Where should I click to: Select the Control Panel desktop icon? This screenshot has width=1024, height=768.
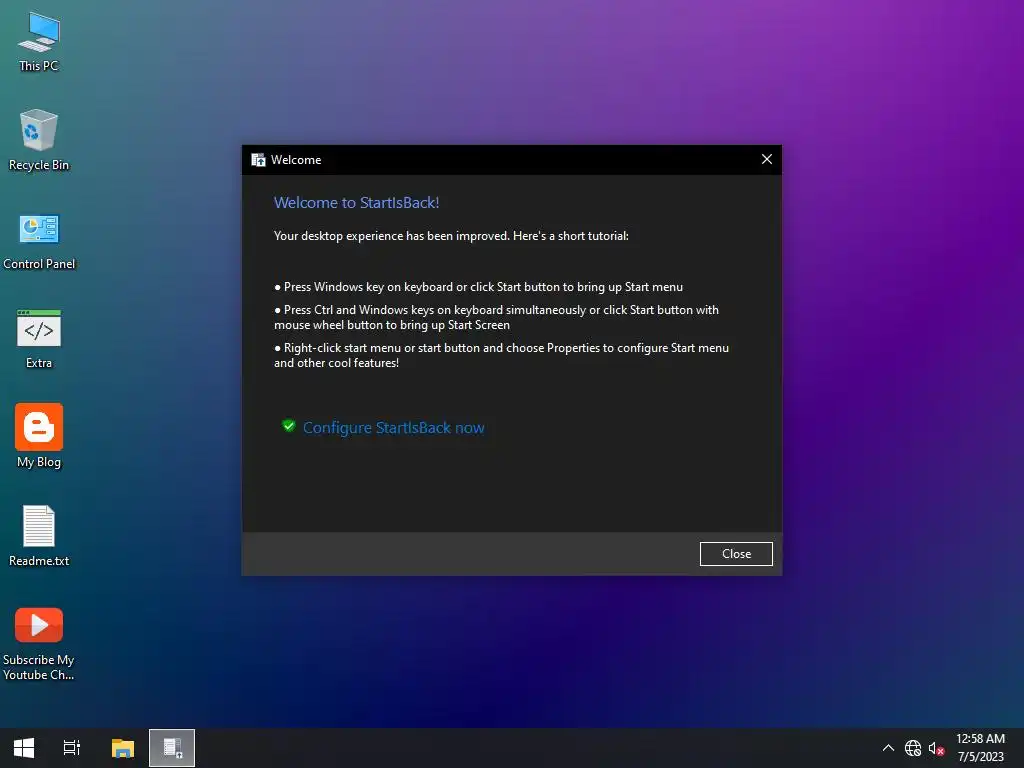click(x=39, y=240)
